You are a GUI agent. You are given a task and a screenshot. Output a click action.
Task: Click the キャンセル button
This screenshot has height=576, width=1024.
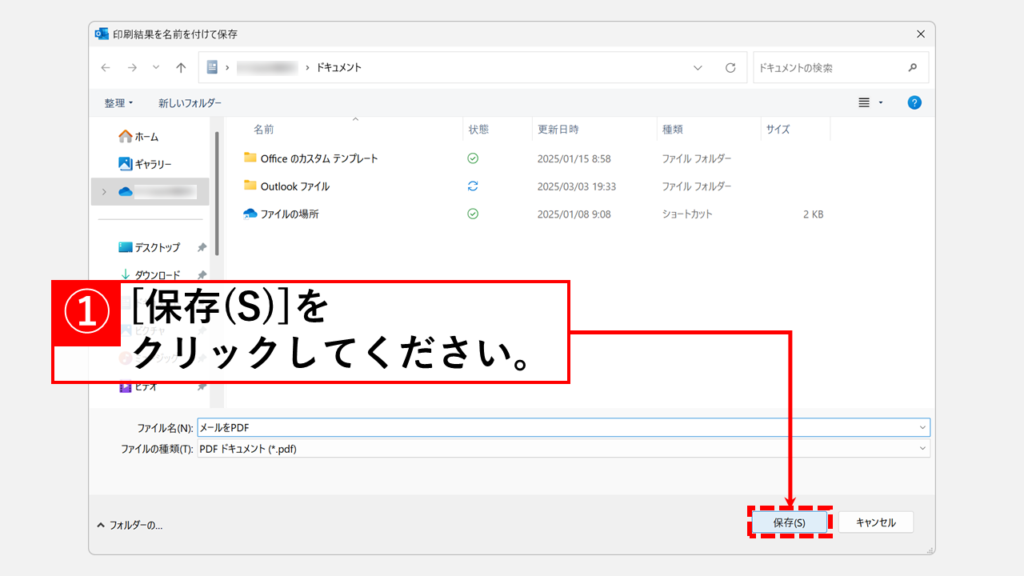tap(876, 522)
